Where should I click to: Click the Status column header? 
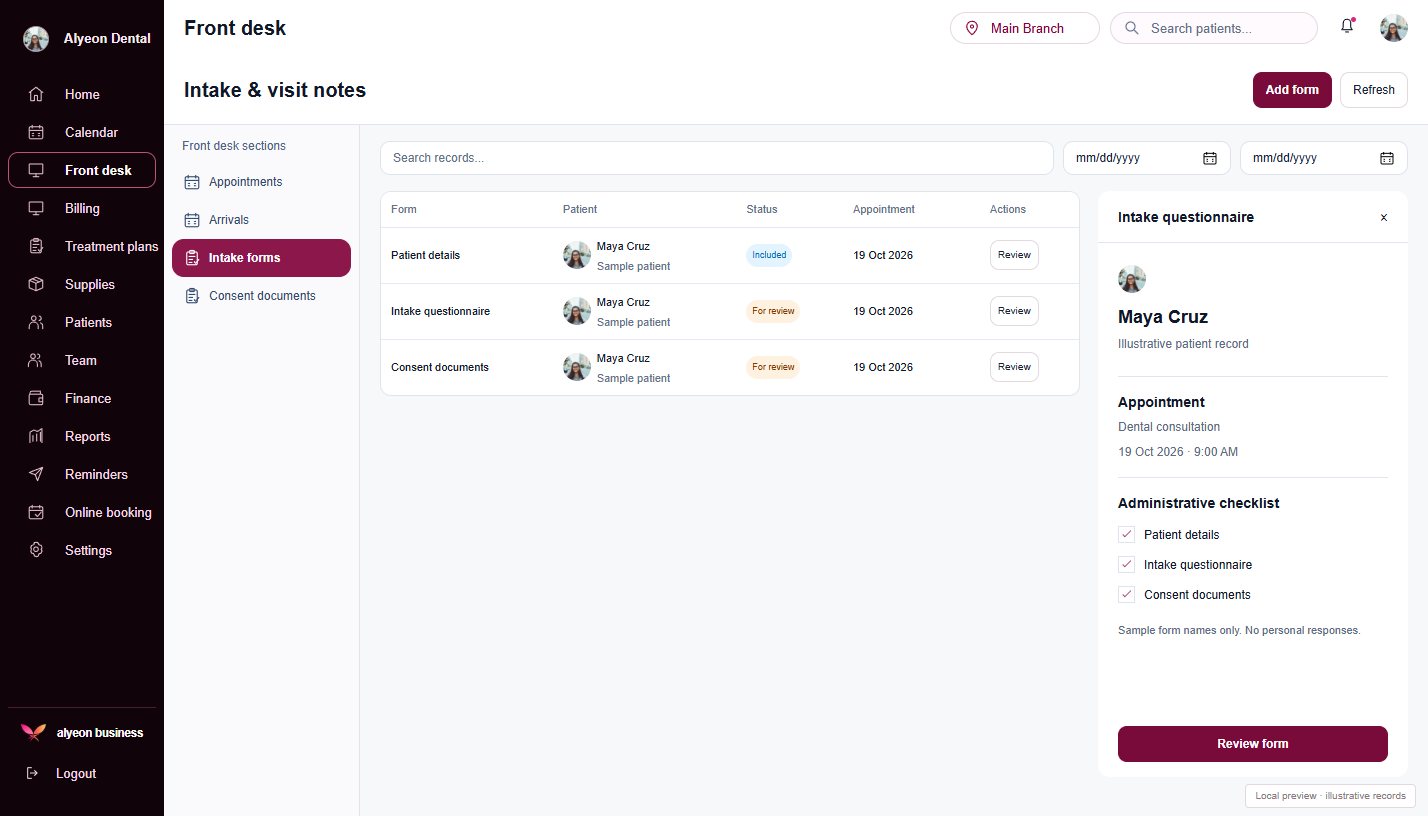pos(762,209)
